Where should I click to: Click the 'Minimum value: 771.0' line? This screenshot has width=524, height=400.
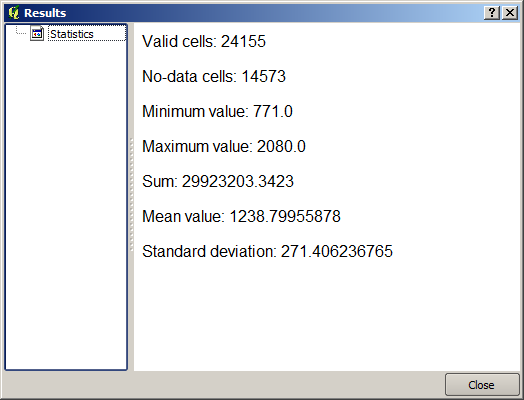click(217, 112)
